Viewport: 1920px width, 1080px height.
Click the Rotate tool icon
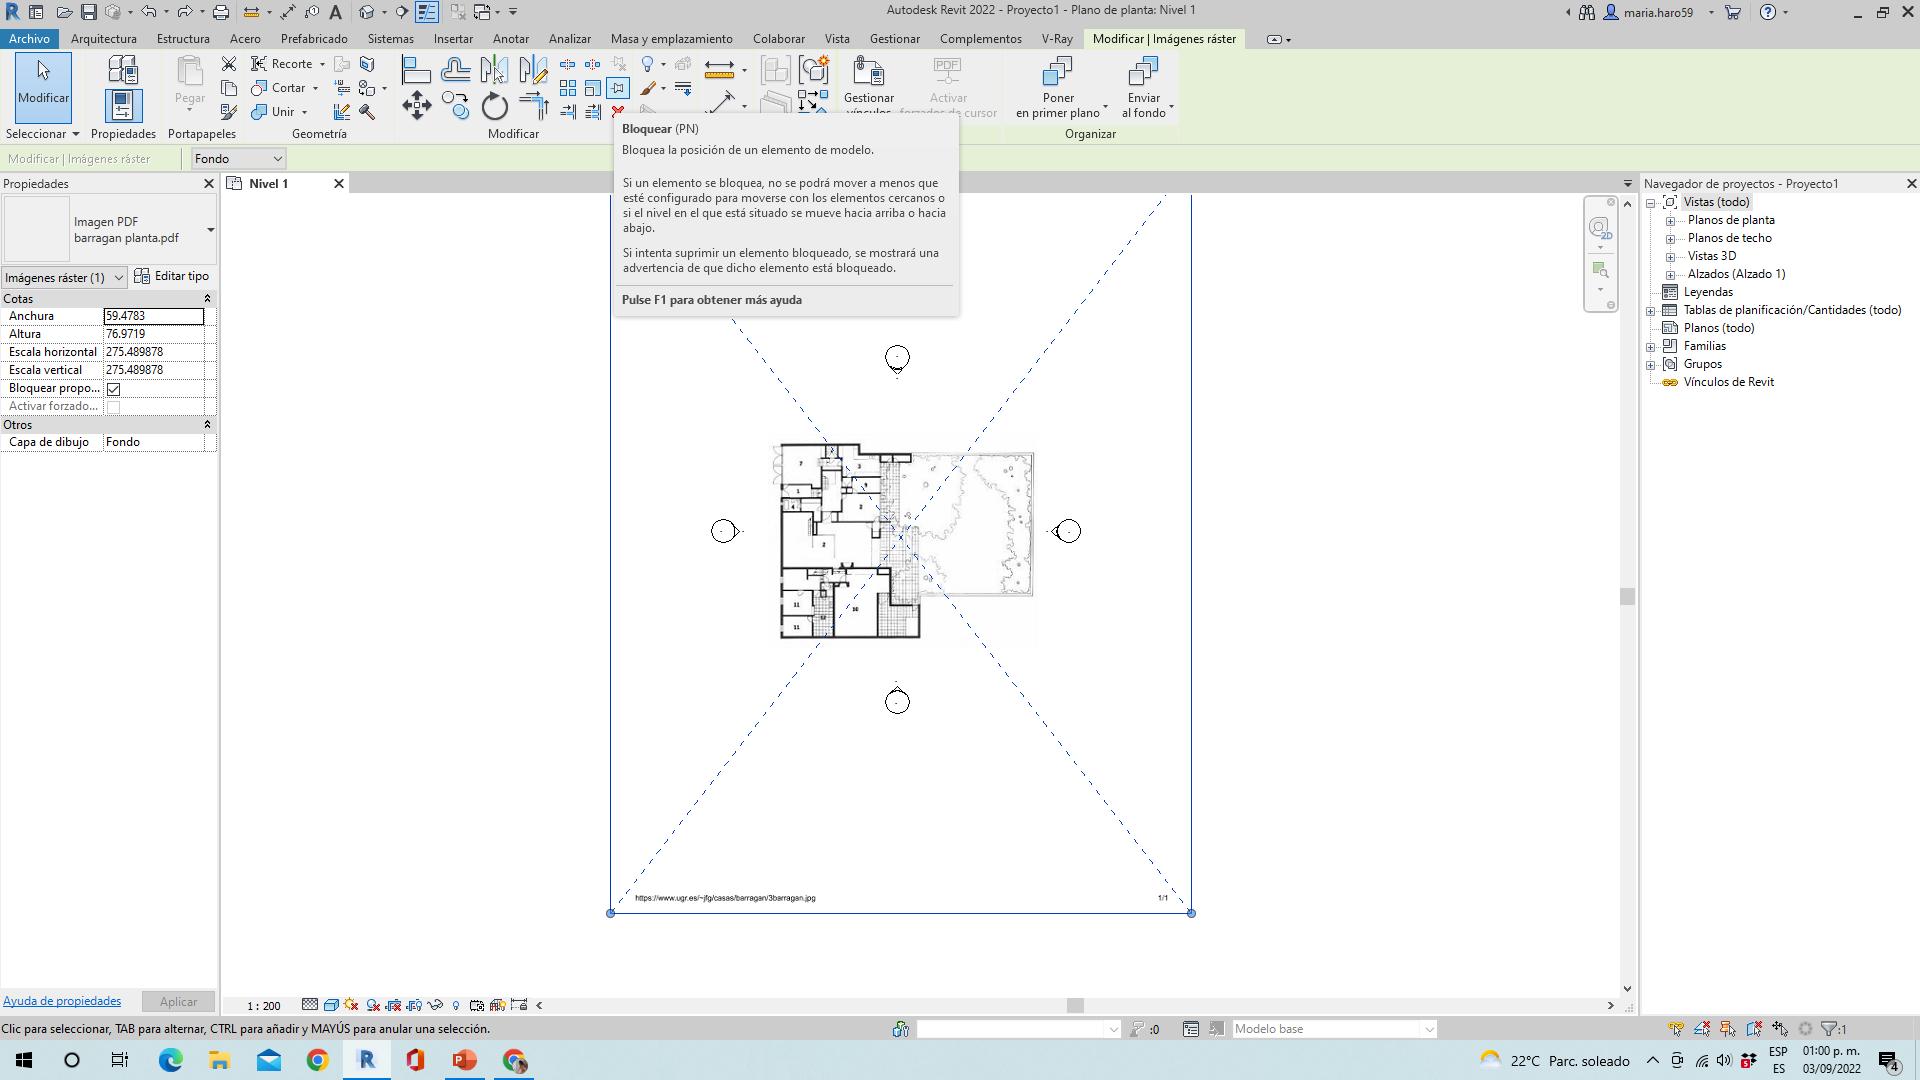(494, 106)
